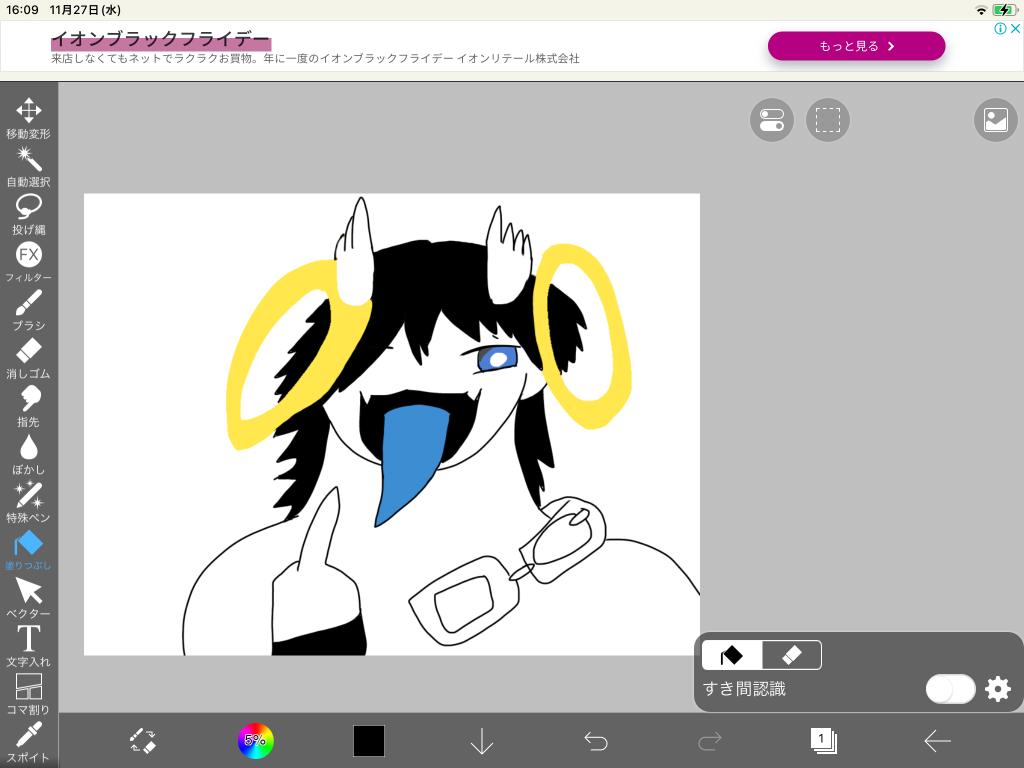Open the FX Filter (フィルター) tool
Viewport: 1024px width, 768px height.
coord(28,260)
